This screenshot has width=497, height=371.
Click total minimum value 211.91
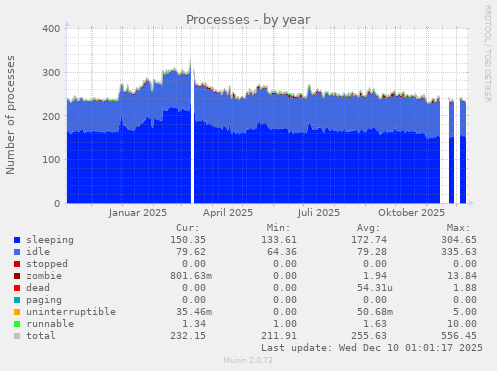279,336
